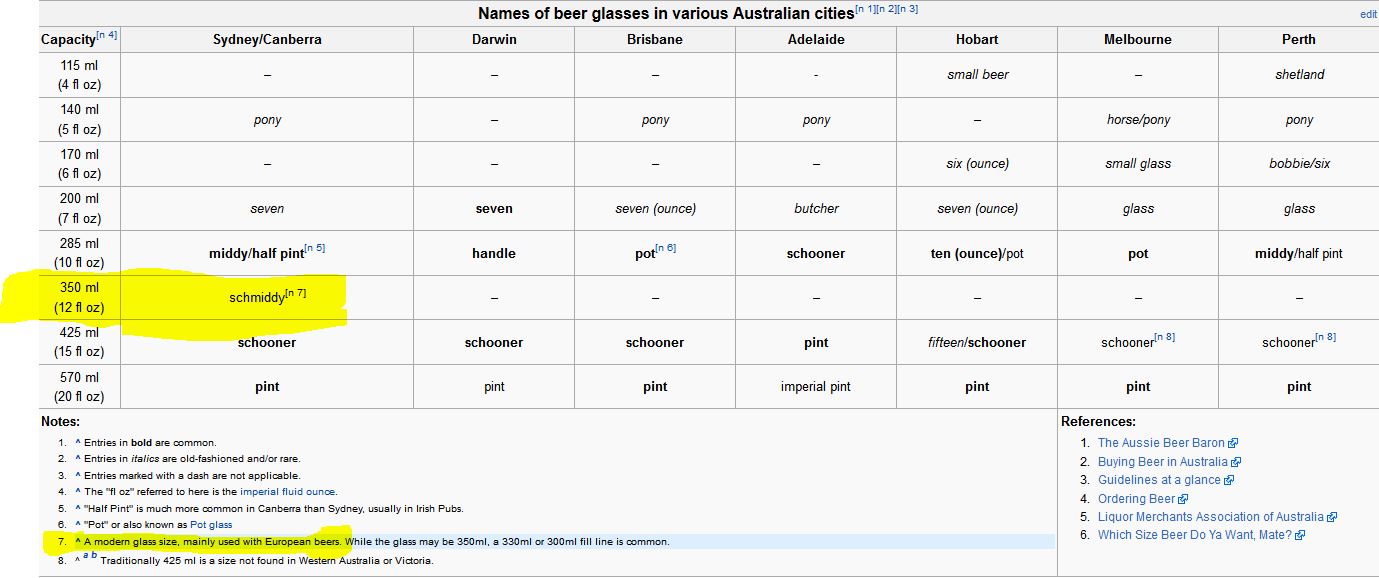Click the external link icon after The Aussie Beer Baron

[1234, 443]
